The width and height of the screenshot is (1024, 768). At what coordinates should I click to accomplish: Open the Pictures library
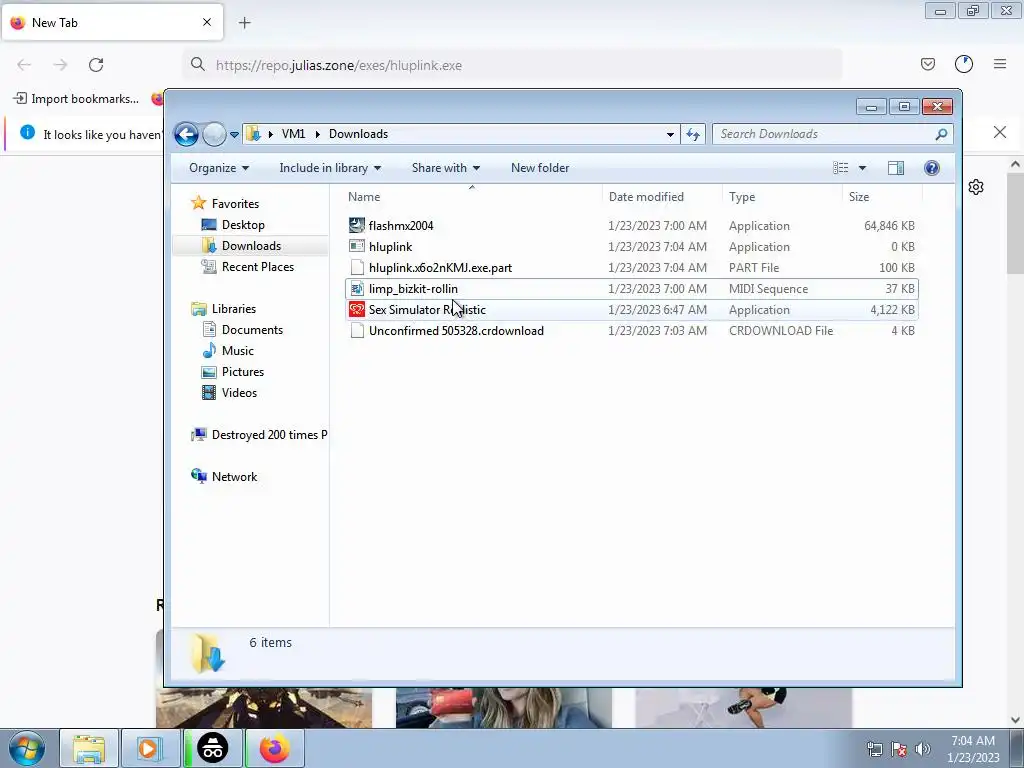click(242, 372)
